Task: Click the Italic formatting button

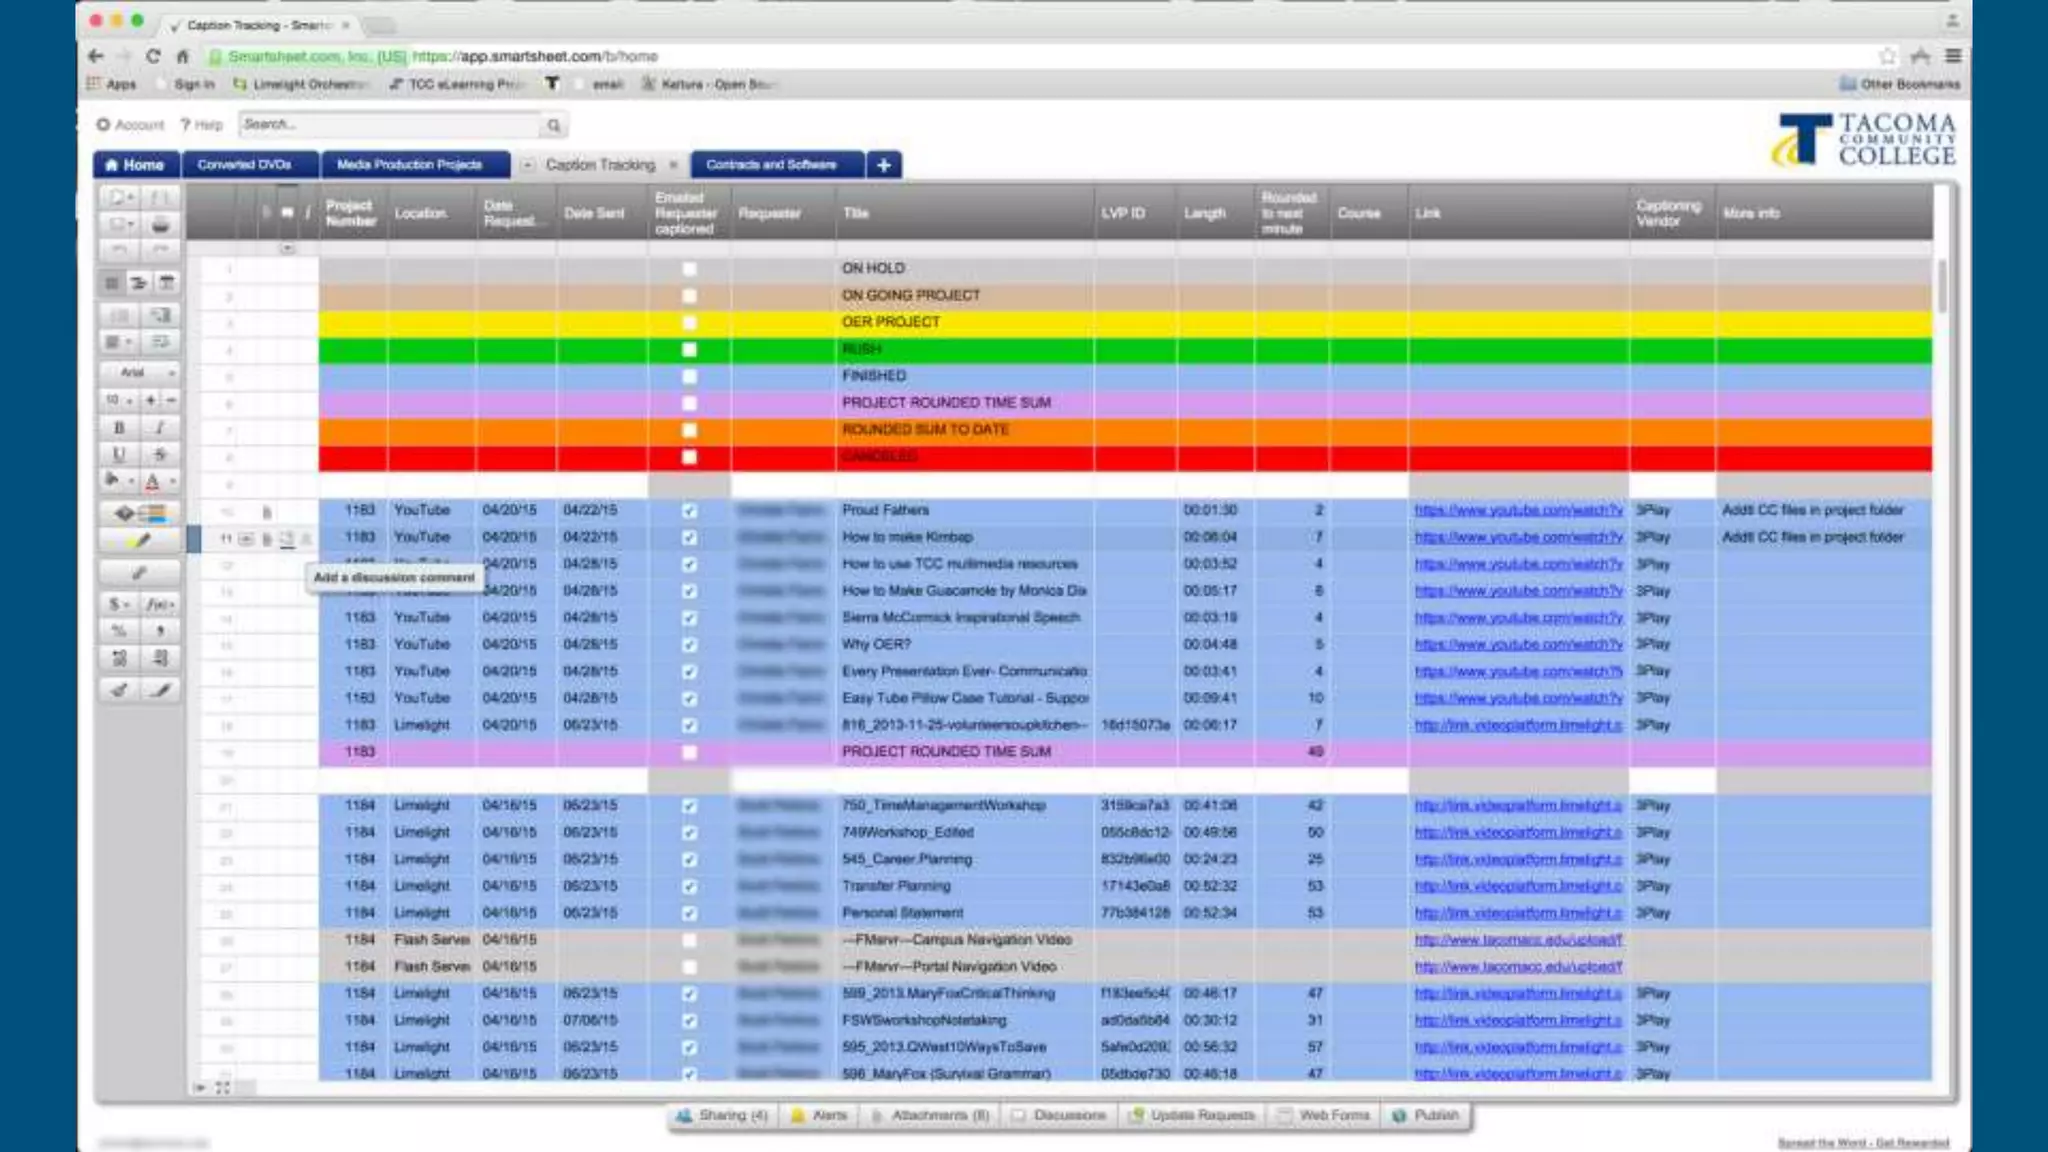Action: coord(160,428)
